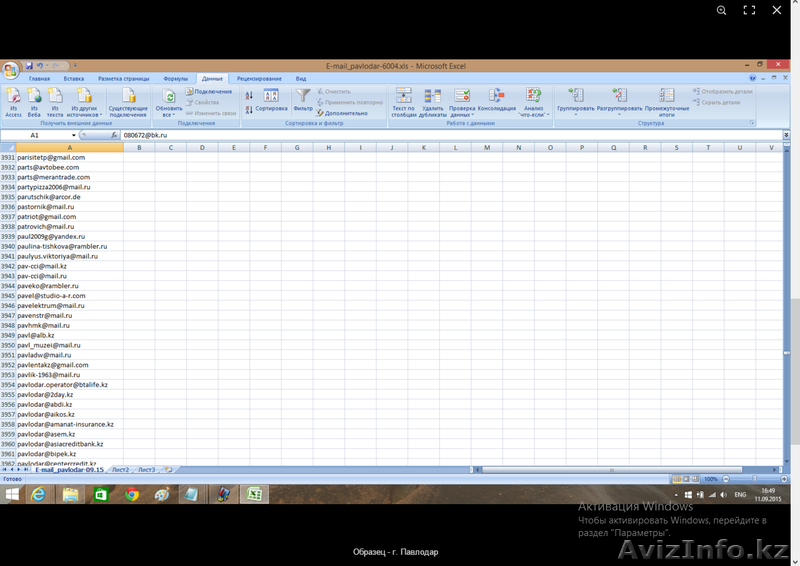Open the Вставка ribbon tab
Screen dimensions: 800x566
73,78
